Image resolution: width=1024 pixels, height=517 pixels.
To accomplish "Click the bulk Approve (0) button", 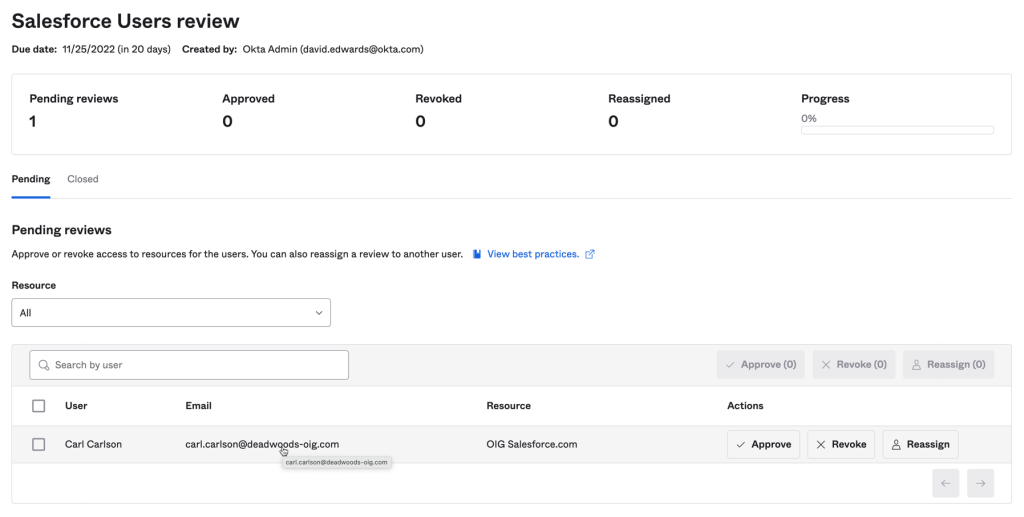I will (761, 365).
